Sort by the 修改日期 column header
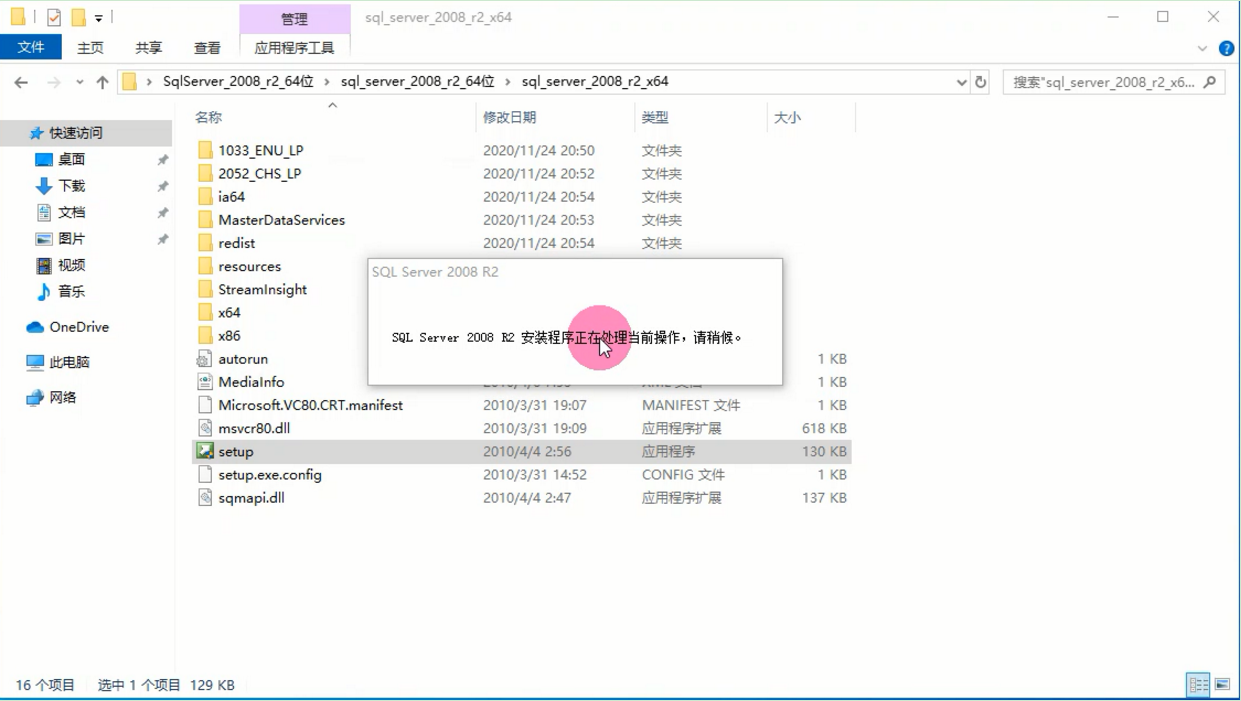1241x701 pixels. pos(509,117)
